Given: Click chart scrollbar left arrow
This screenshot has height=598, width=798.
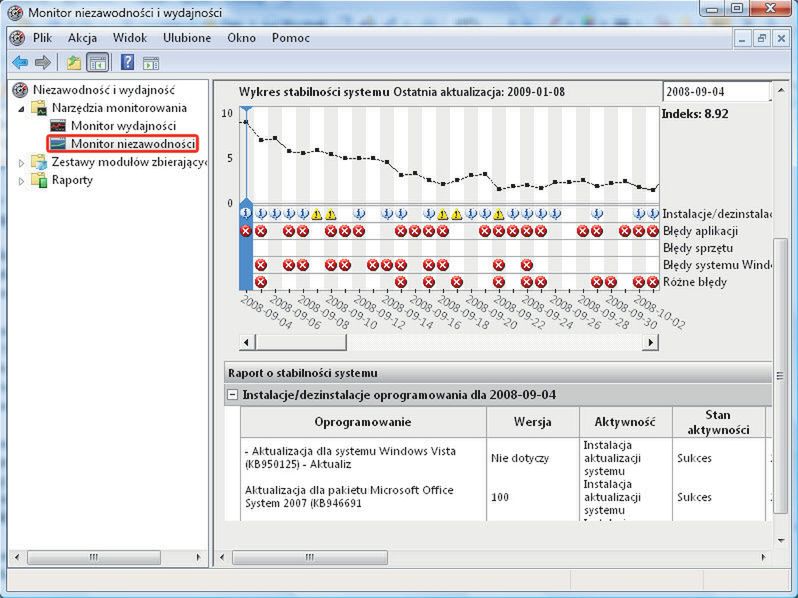Looking at the screenshot, I should [247, 342].
